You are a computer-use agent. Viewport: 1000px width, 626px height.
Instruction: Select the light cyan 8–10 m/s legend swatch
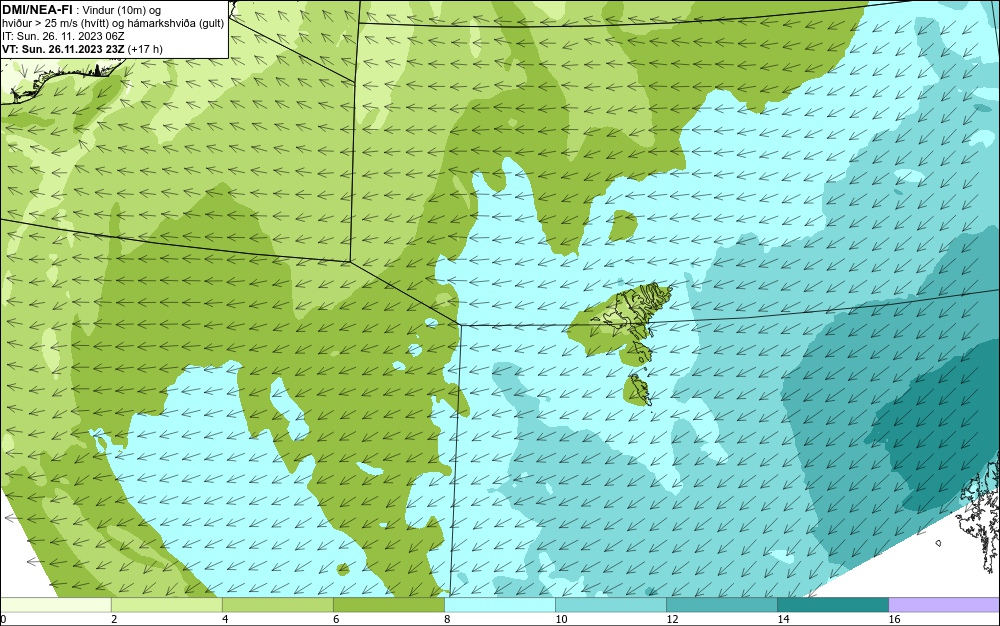tap(500, 605)
